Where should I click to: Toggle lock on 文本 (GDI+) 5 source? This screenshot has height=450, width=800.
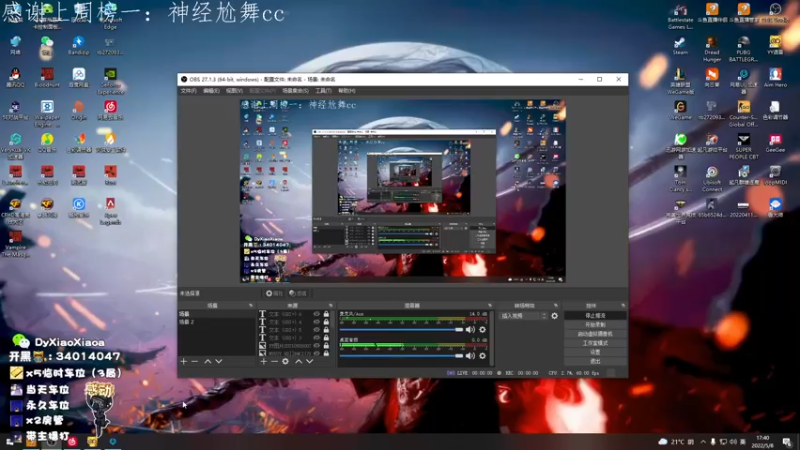tap(326, 330)
